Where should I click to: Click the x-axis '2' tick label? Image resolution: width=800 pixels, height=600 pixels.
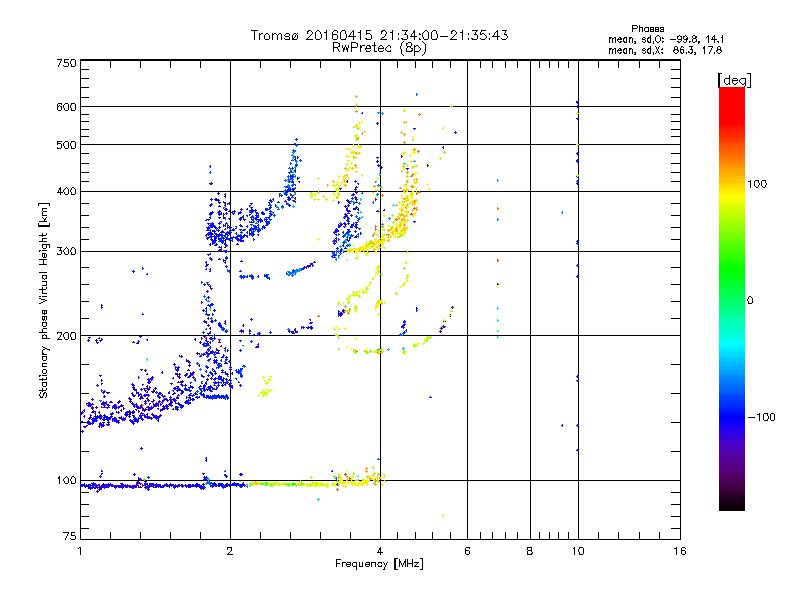[230, 551]
